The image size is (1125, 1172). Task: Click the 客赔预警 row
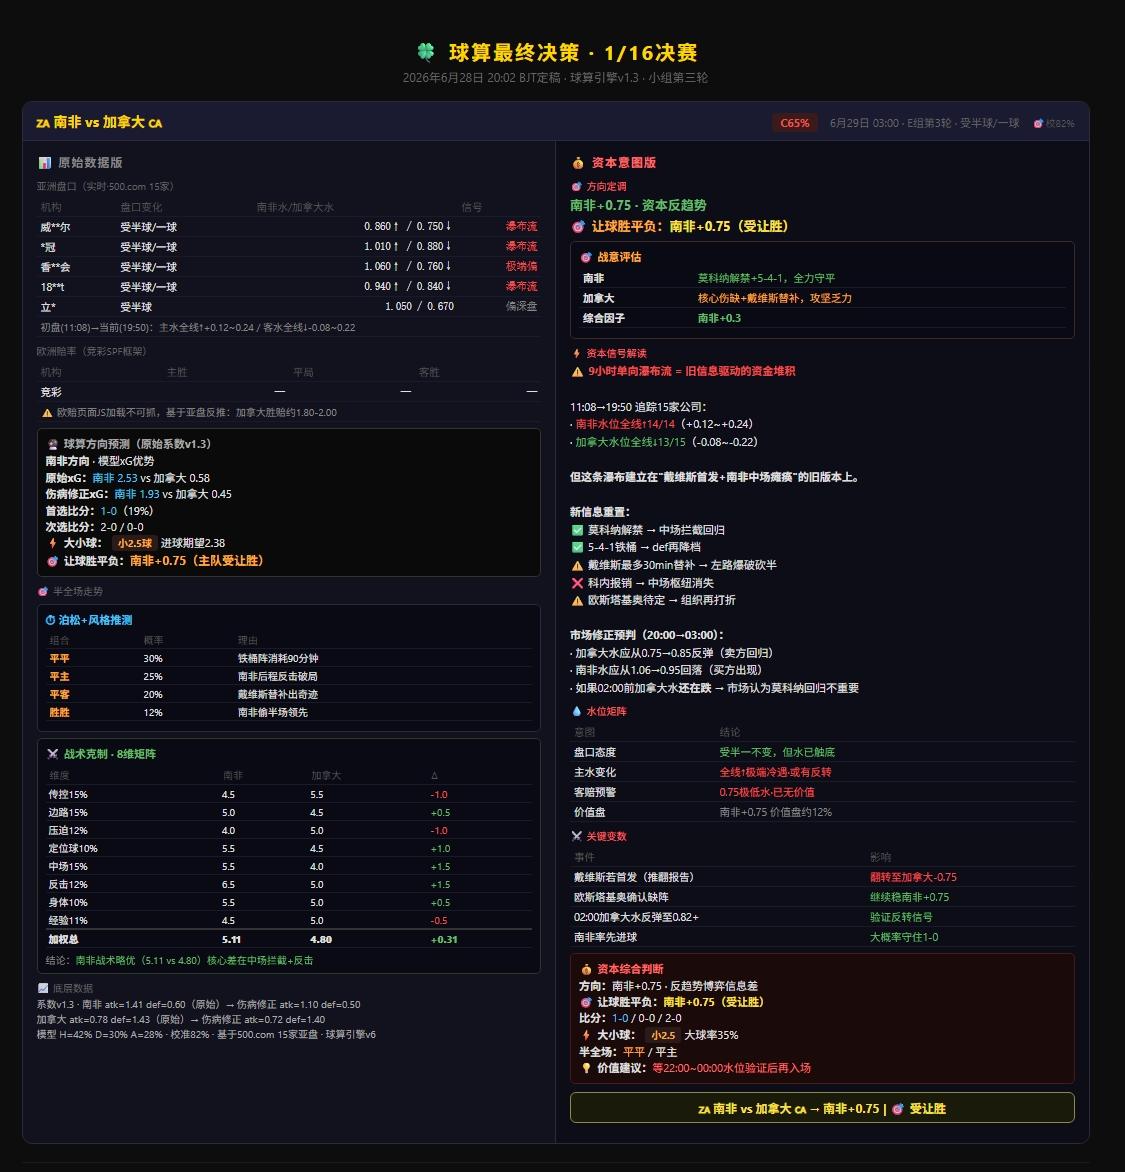(822, 792)
